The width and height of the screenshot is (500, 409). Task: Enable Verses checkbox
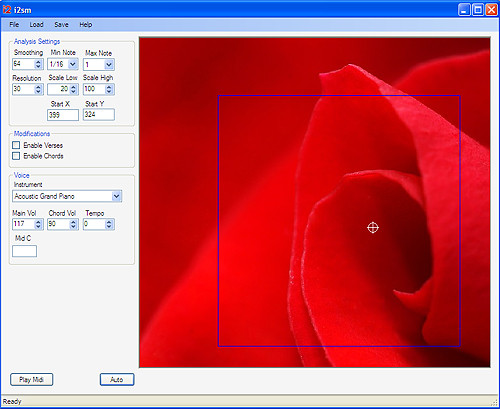click(16, 145)
